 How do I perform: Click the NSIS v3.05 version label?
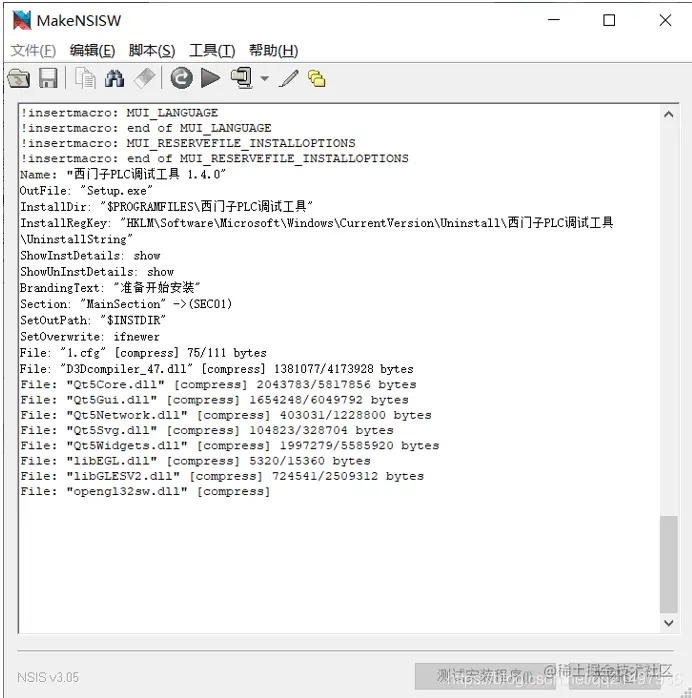pos(48,677)
